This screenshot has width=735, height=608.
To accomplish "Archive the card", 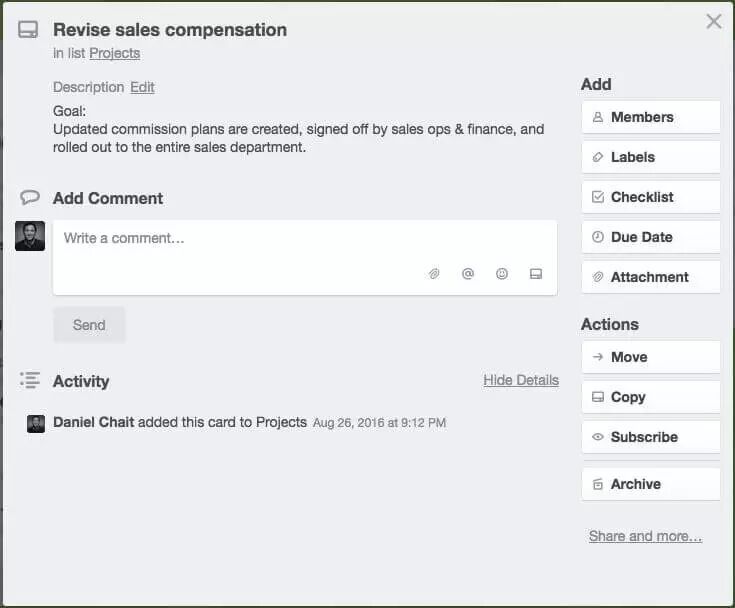I will 651,484.
